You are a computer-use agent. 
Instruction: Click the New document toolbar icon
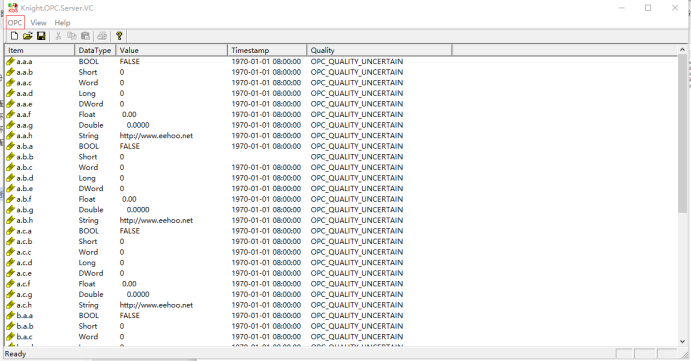14,36
